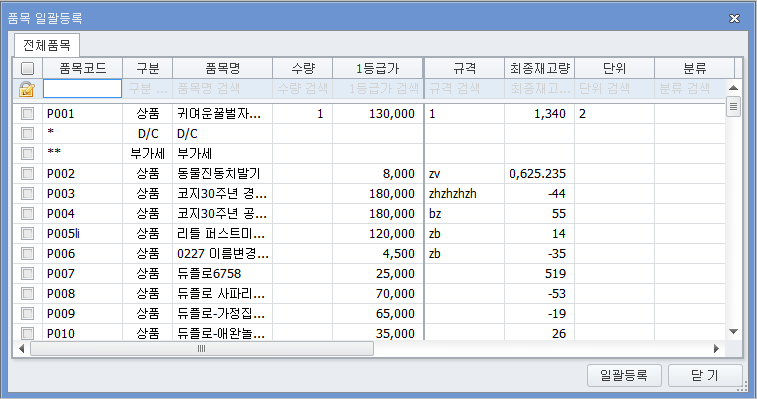Click the filter edit icon in search row
757x399 pixels.
point(27,89)
